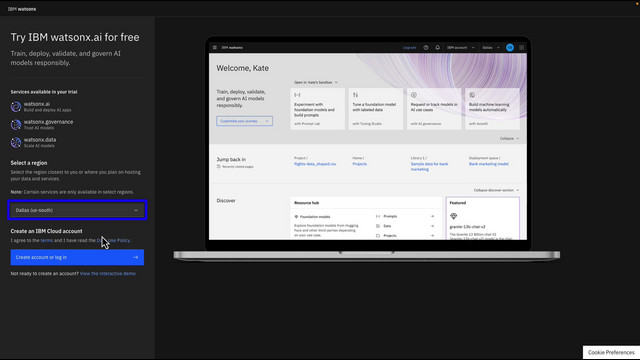Click the Foundation models diamond icon
Viewport: 640px width, 360px height.
[296, 217]
